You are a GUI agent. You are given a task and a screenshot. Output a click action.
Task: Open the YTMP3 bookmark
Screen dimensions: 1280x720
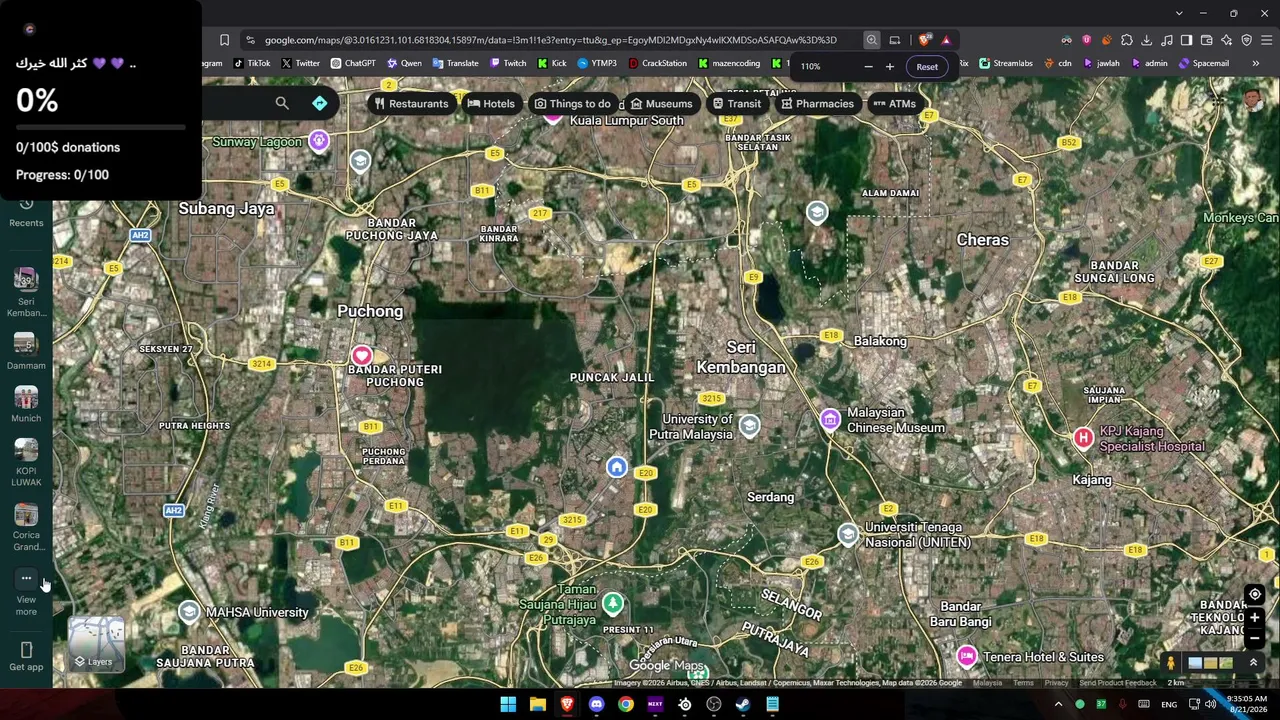click(597, 63)
